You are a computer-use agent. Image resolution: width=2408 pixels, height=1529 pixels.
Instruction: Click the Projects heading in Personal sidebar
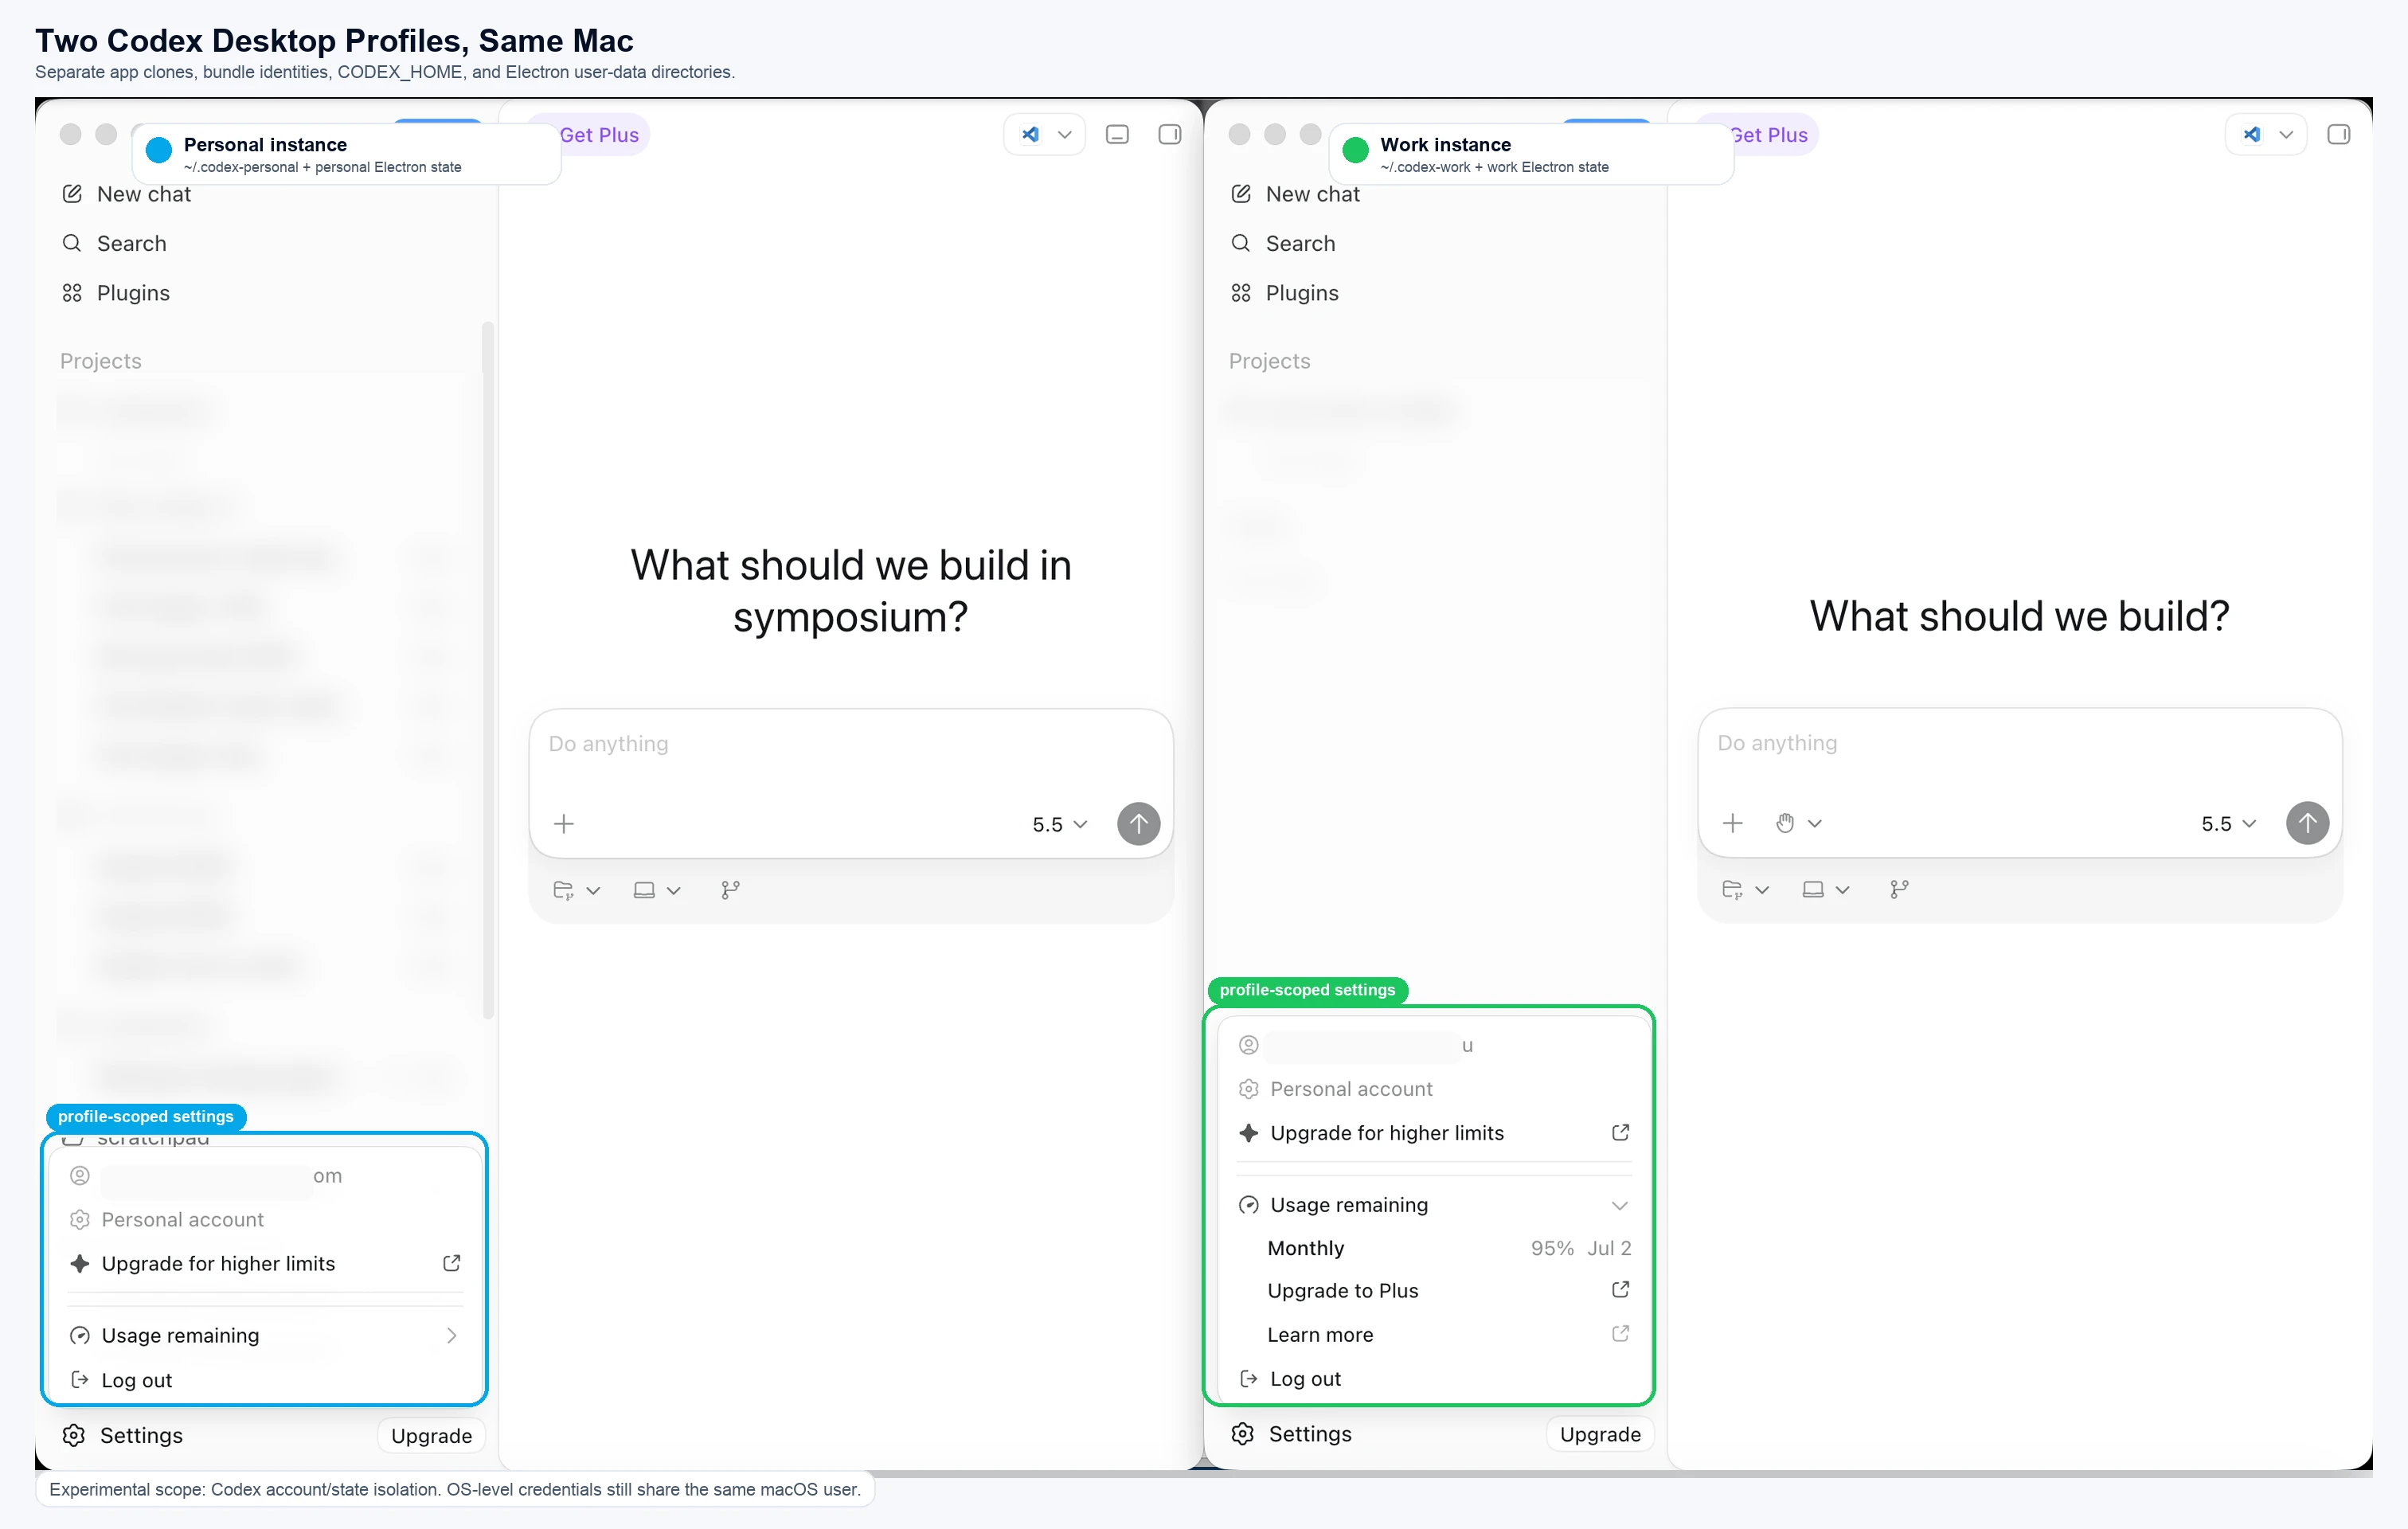click(x=100, y=361)
